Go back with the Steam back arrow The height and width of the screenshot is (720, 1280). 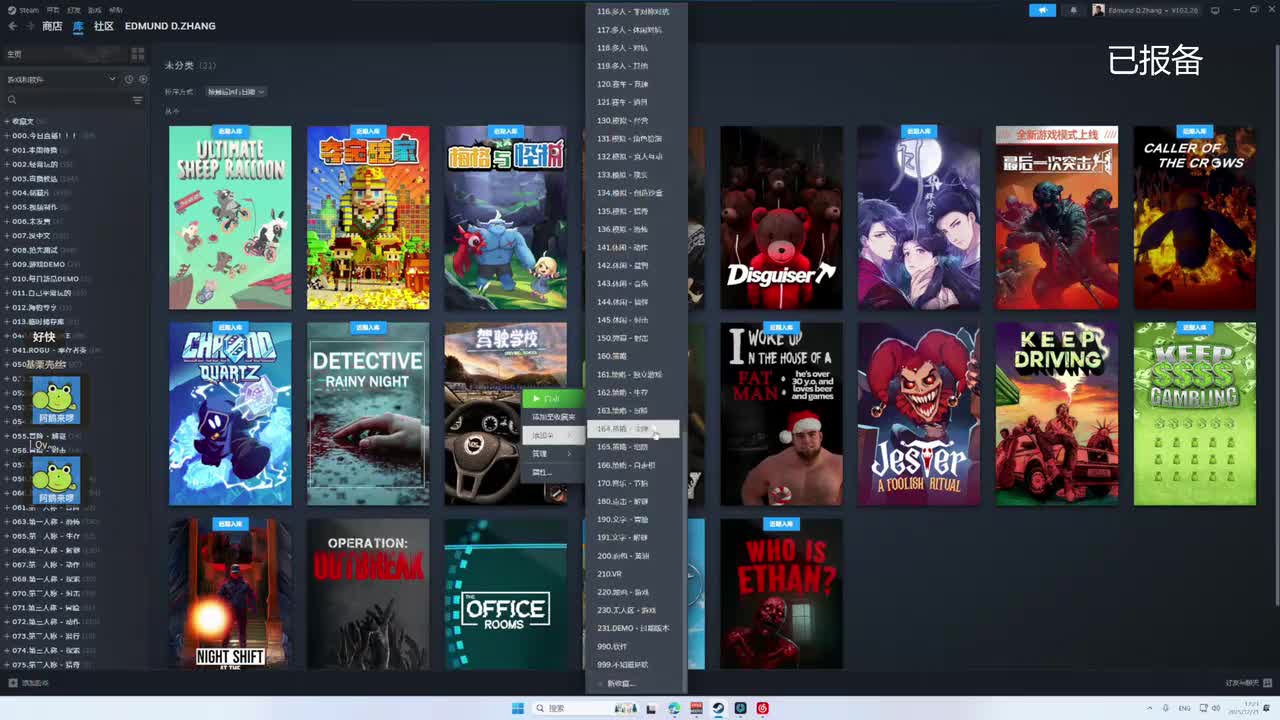coord(12,26)
